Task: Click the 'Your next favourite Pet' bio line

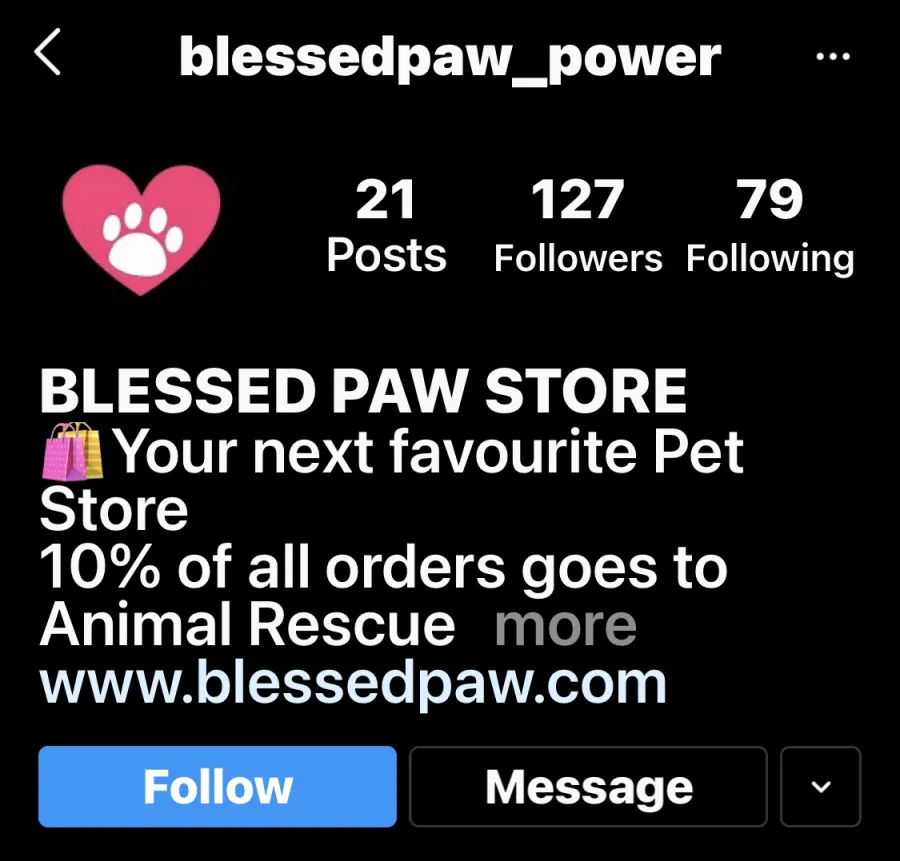Action: click(430, 452)
